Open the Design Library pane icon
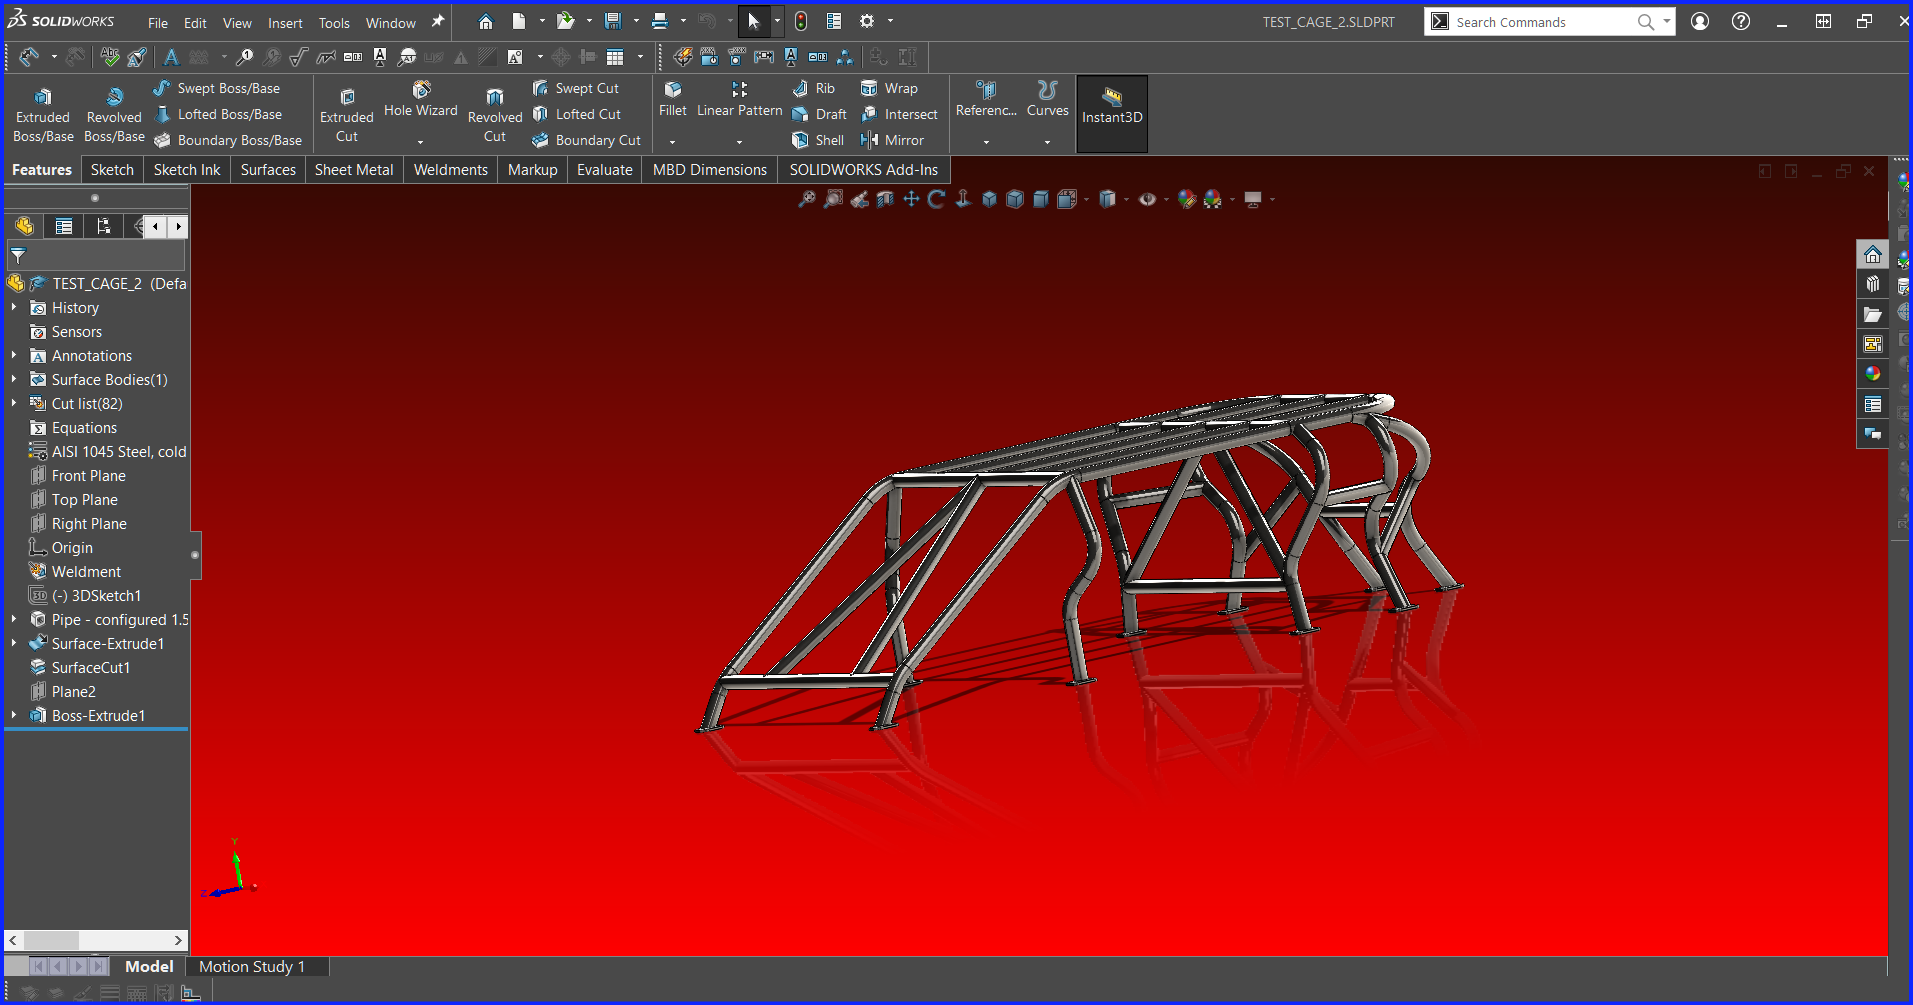This screenshot has height=1005, width=1913. (1873, 284)
